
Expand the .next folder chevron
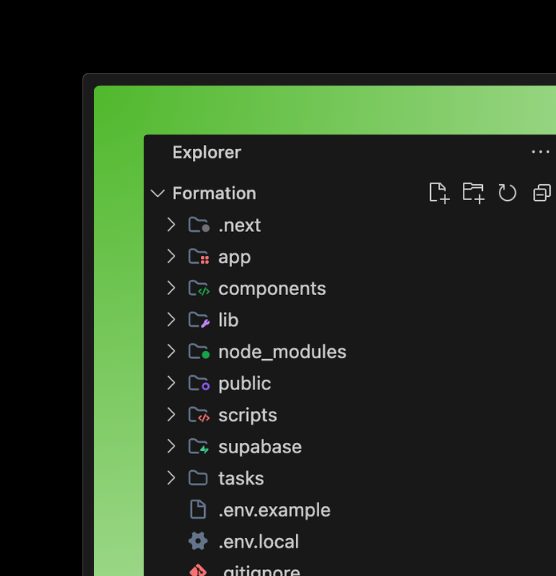pos(171,224)
